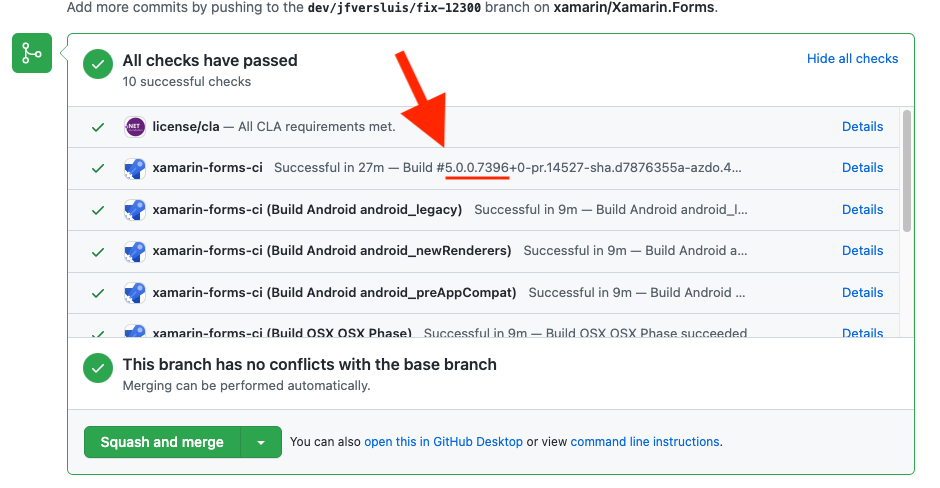Click the Azure Pipelines icon for android_legacy
The image size is (940, 488).
tap(134, 210)
